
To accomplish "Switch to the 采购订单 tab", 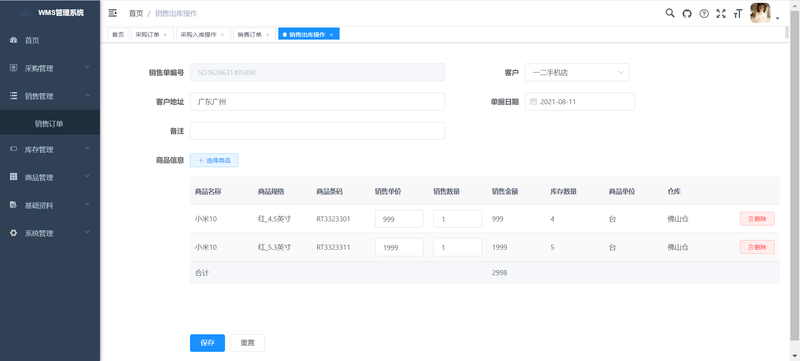I will pyautogui.click(x=152, y=34).
